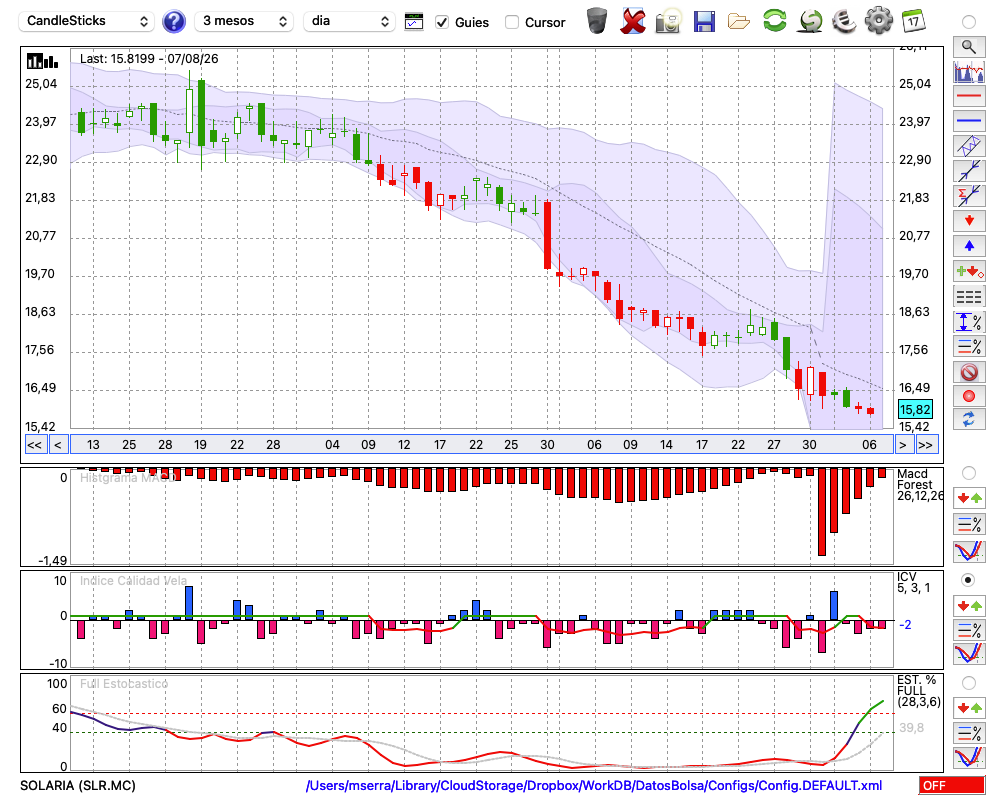
Task: Click the red OFF status indicator
Action: (952, 785)
